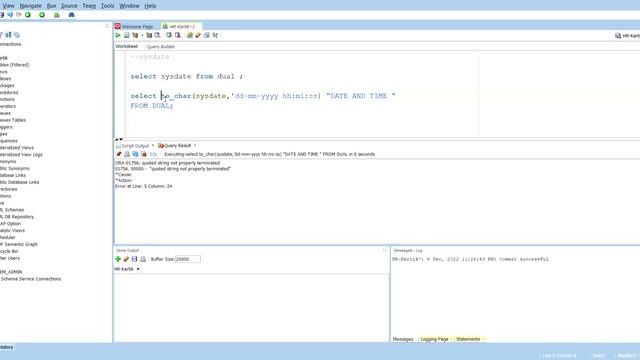This screenshot has width=640, height=360.
Task: Switch to the Worksheet sub-tab
Action: click(127, 47)
